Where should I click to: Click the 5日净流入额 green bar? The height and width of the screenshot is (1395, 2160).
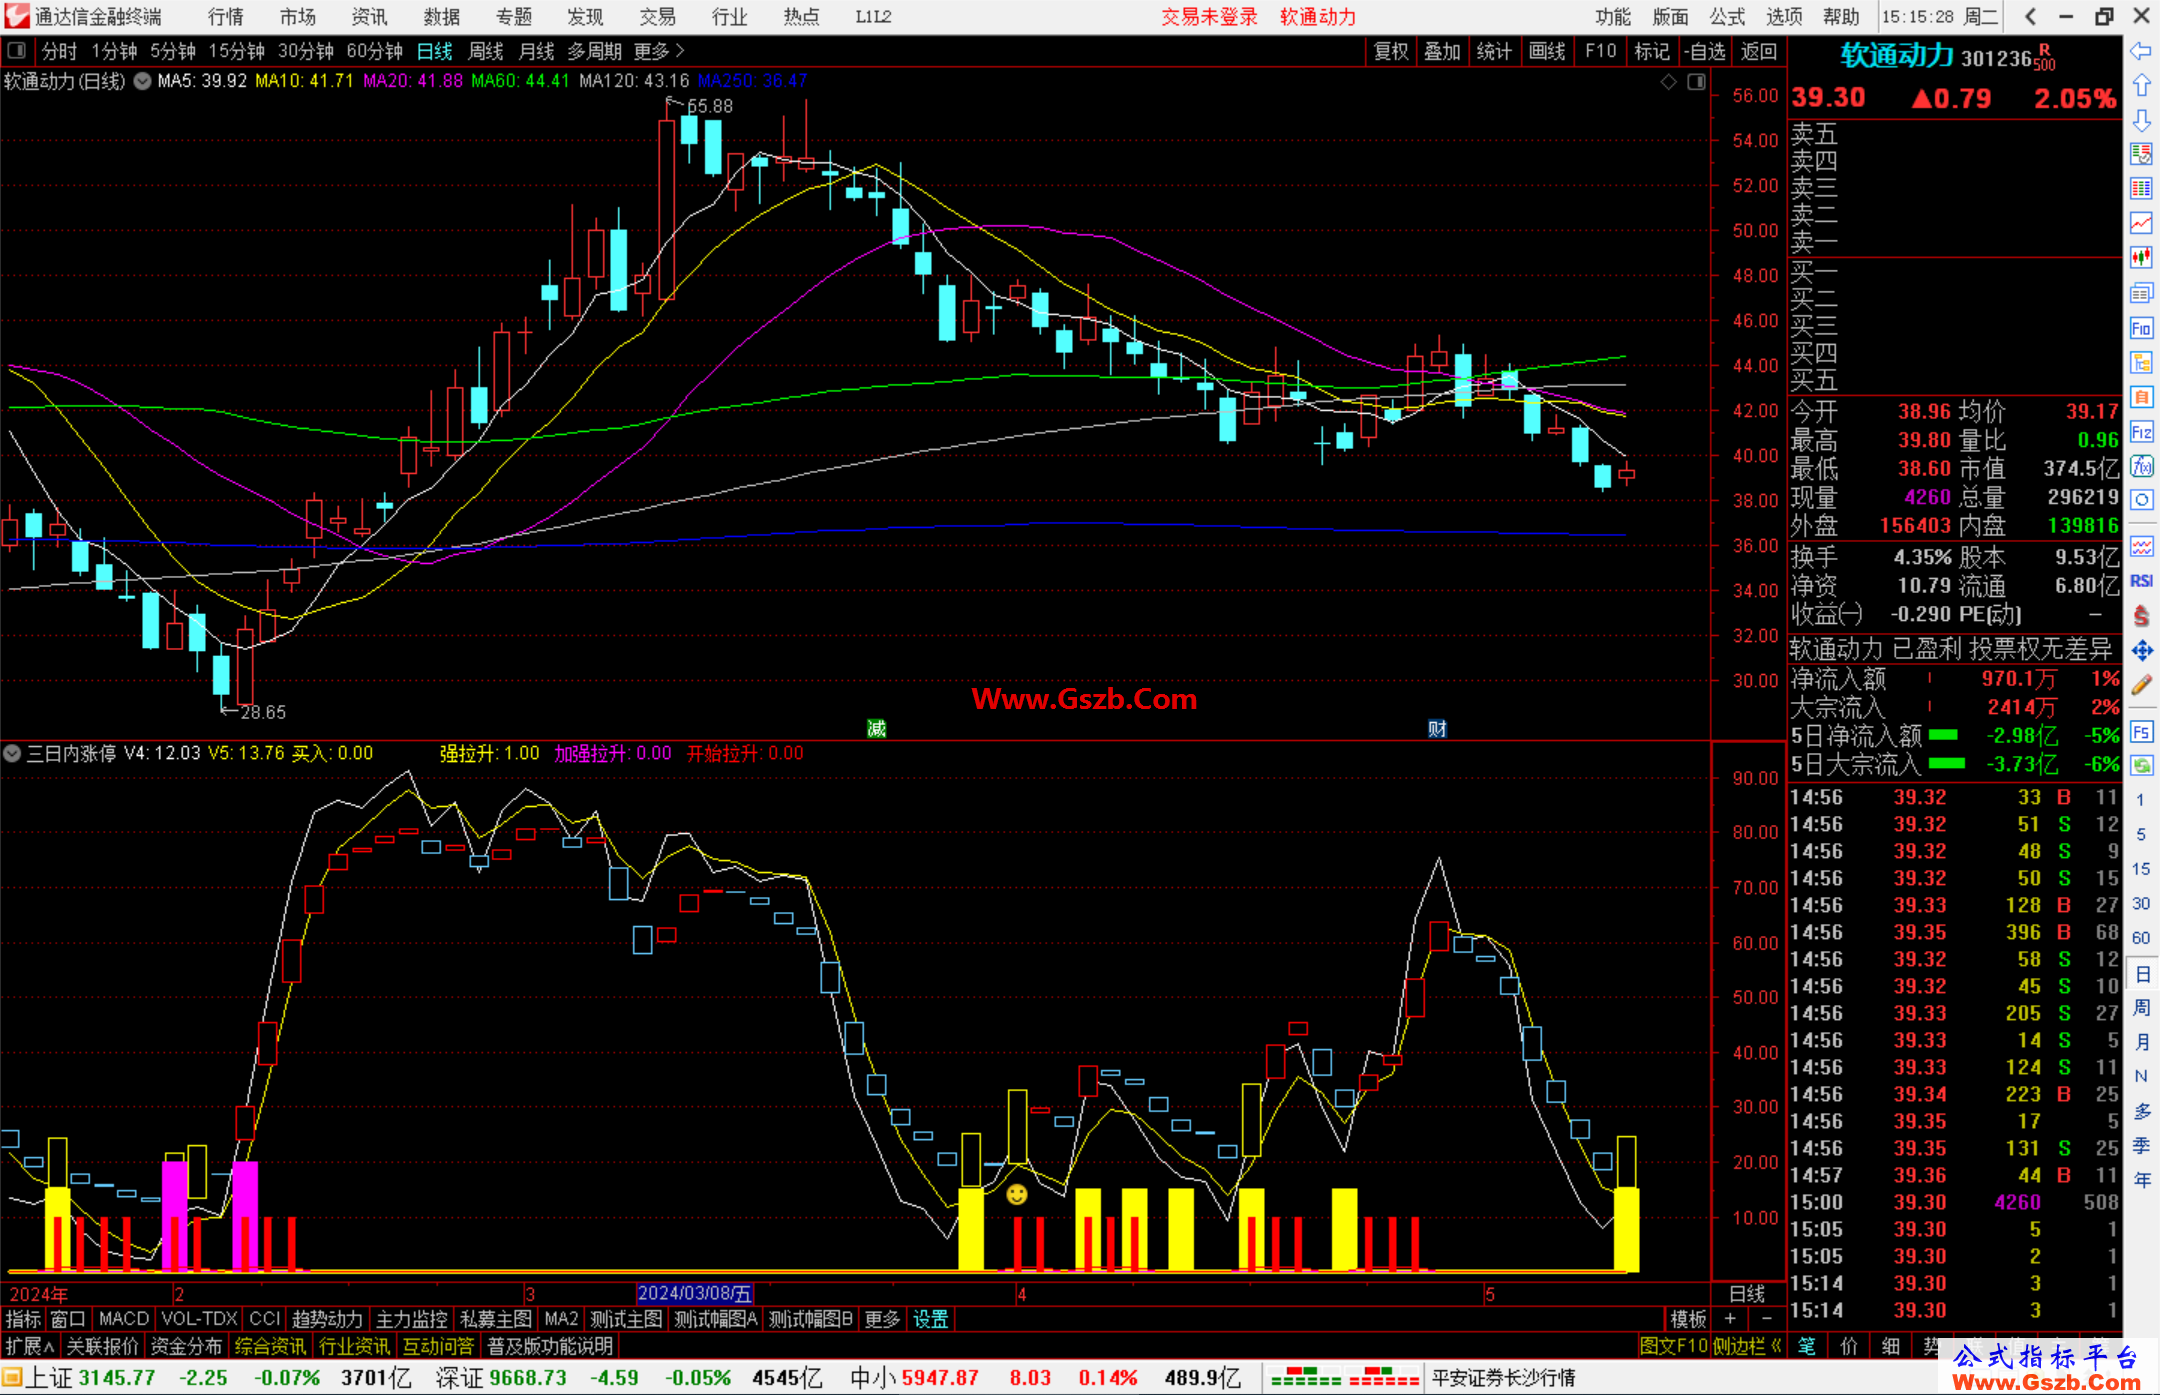tap(1943, 735)
